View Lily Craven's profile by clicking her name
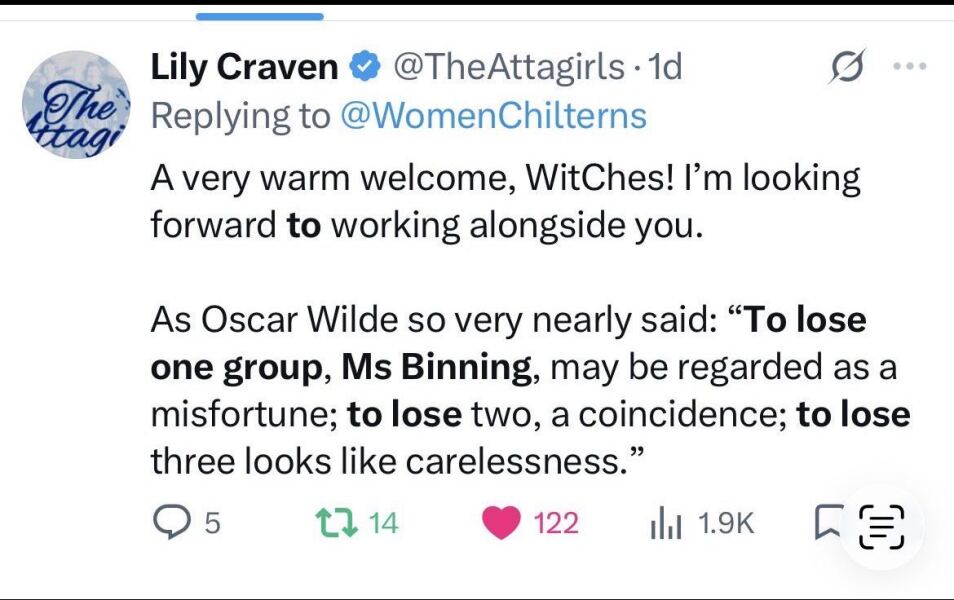 (243, 65)
